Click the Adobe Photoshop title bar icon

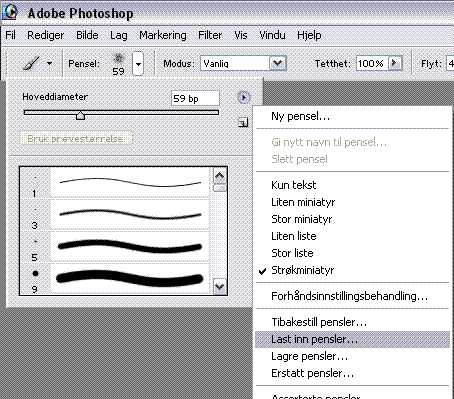click(10, 12)
